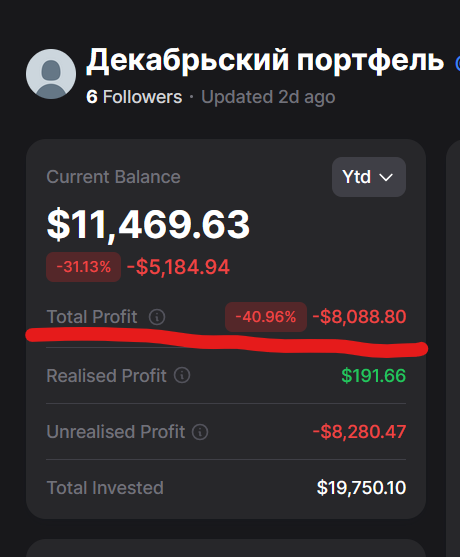
Task: Open the Unrealised Profit info icon
Action: pos(200,432)
